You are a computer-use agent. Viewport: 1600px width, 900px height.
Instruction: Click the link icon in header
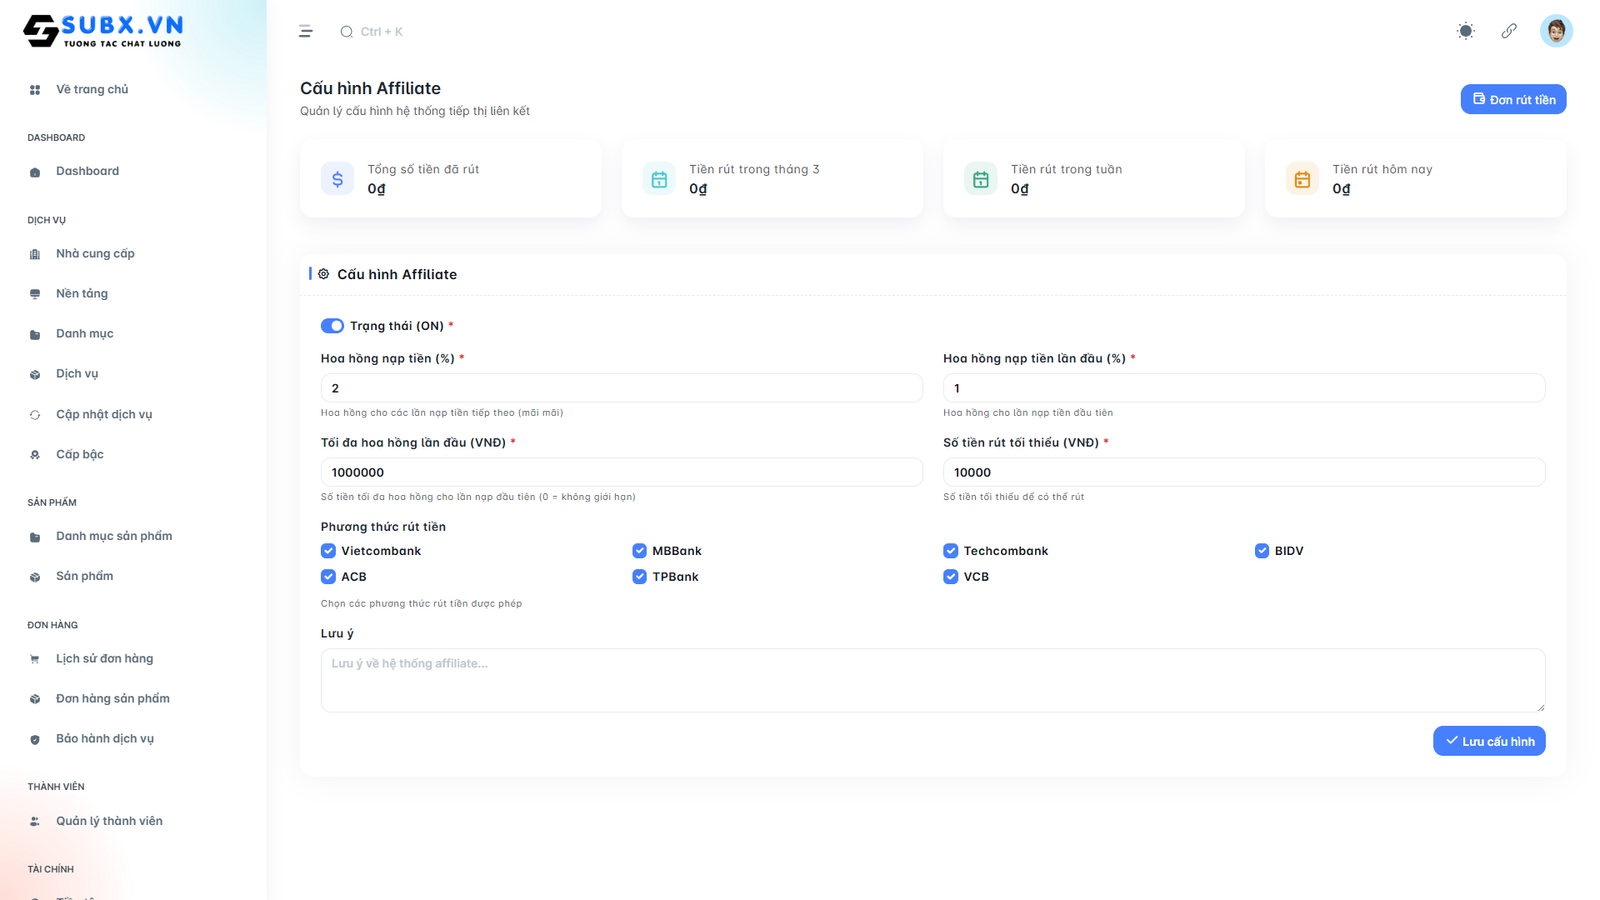pyautogui.click(x=1509, y=31)
